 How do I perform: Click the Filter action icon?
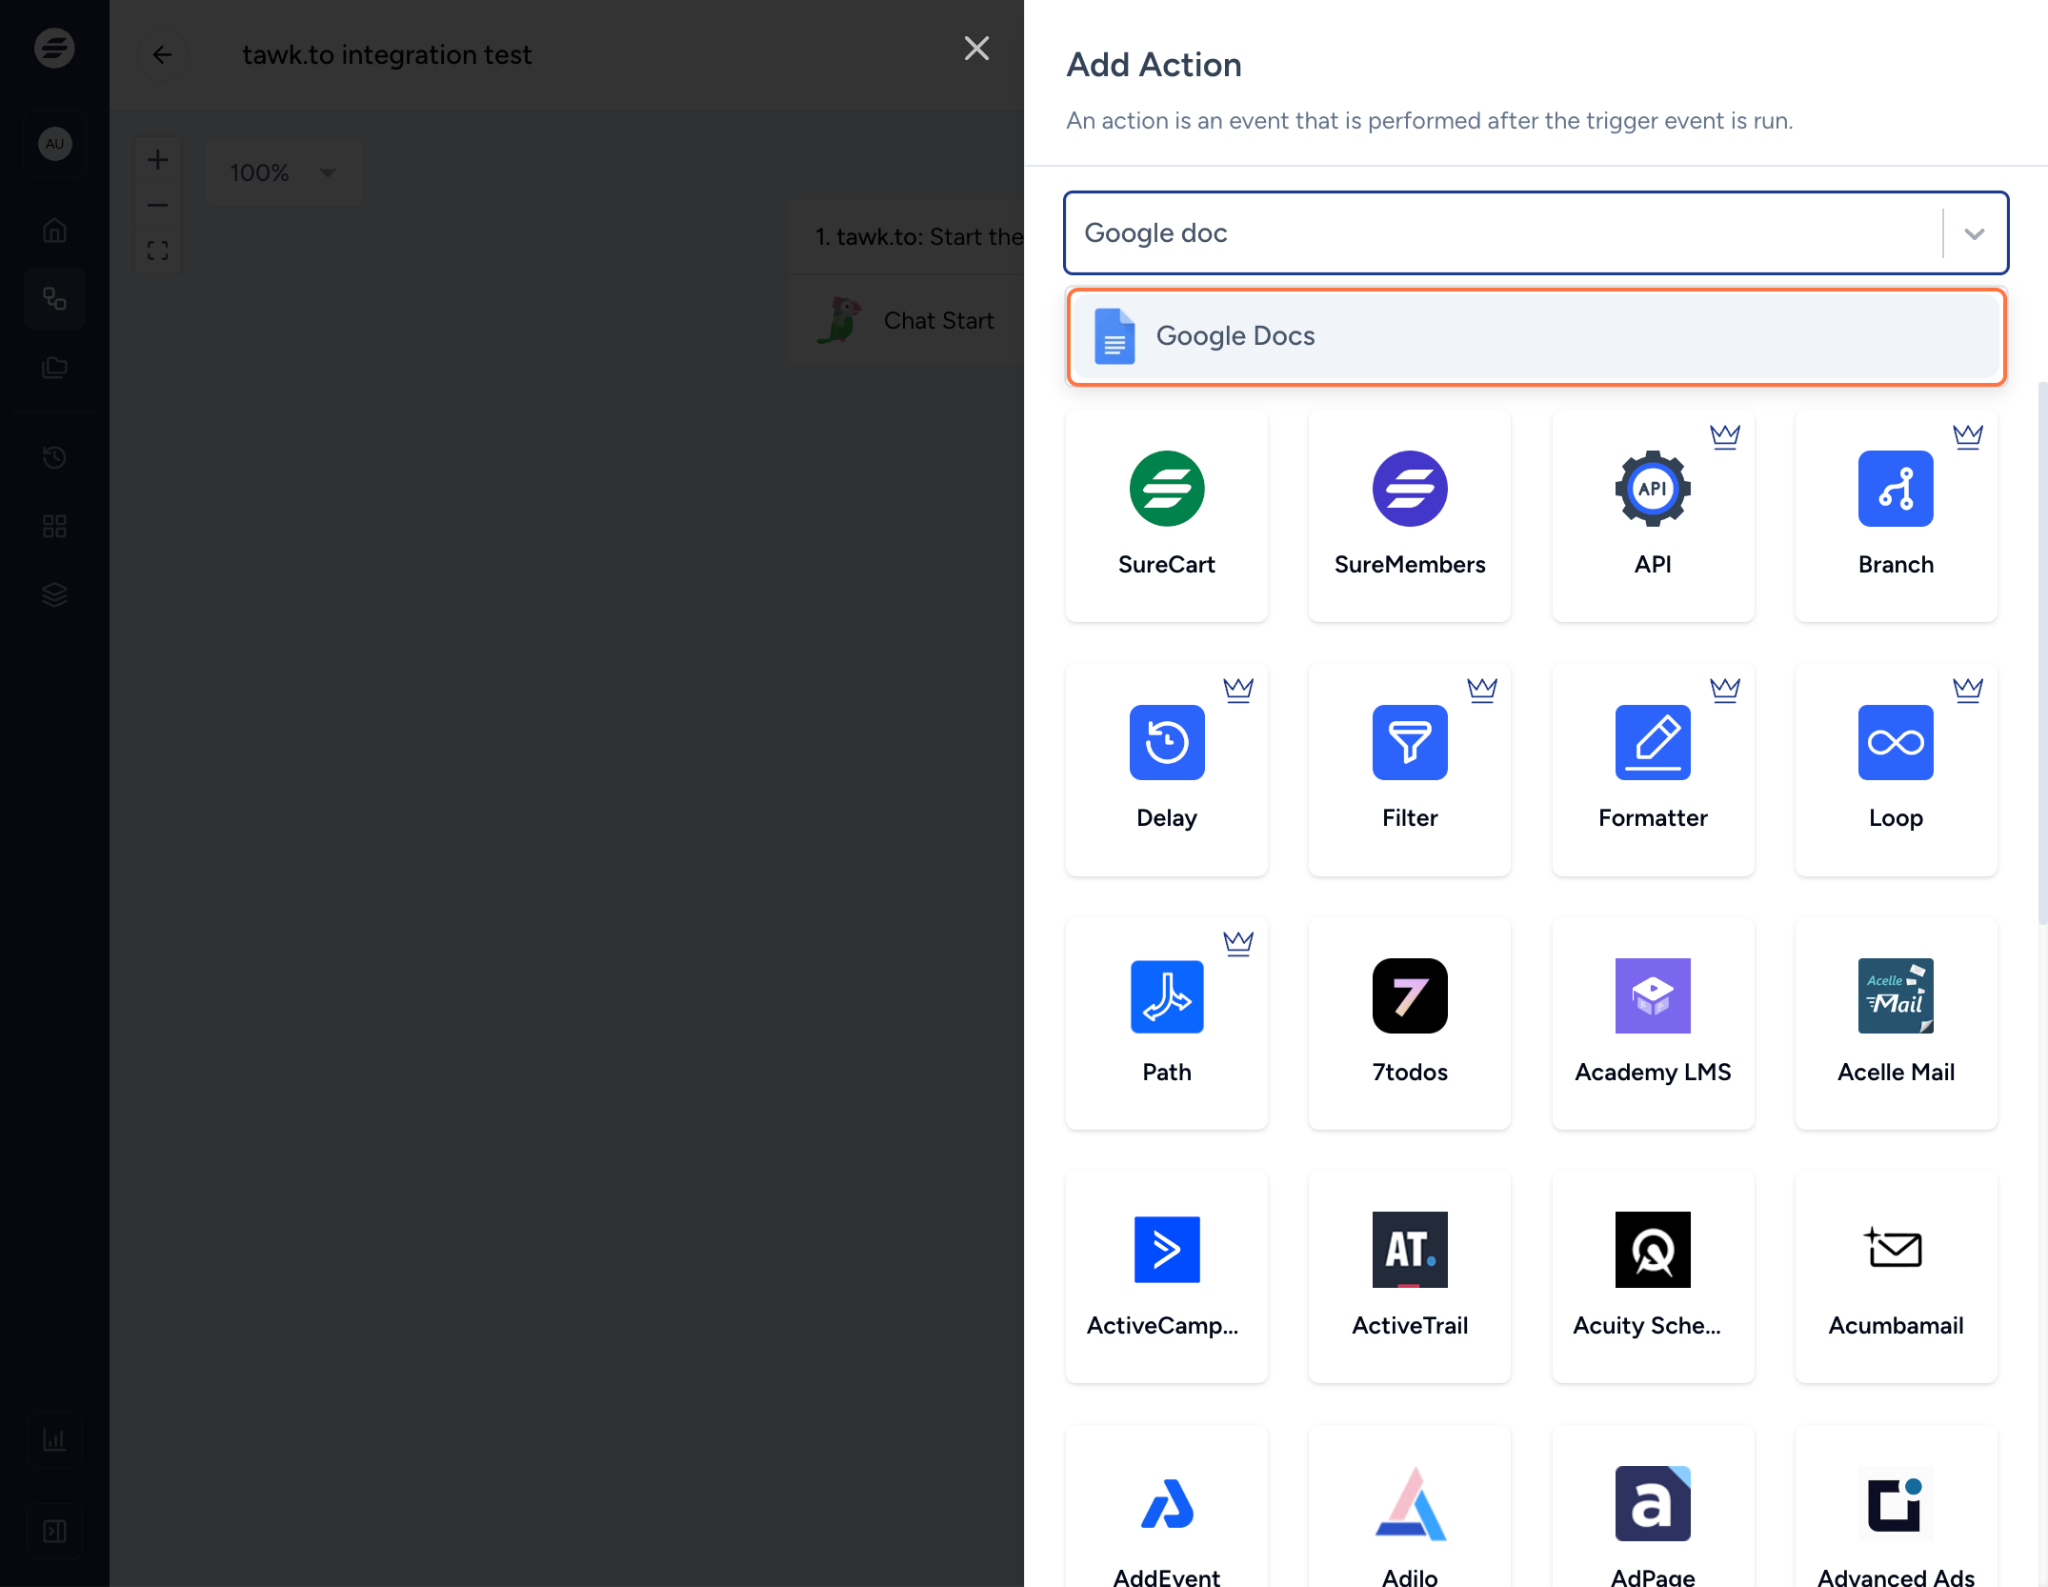tap(1410, 741)
